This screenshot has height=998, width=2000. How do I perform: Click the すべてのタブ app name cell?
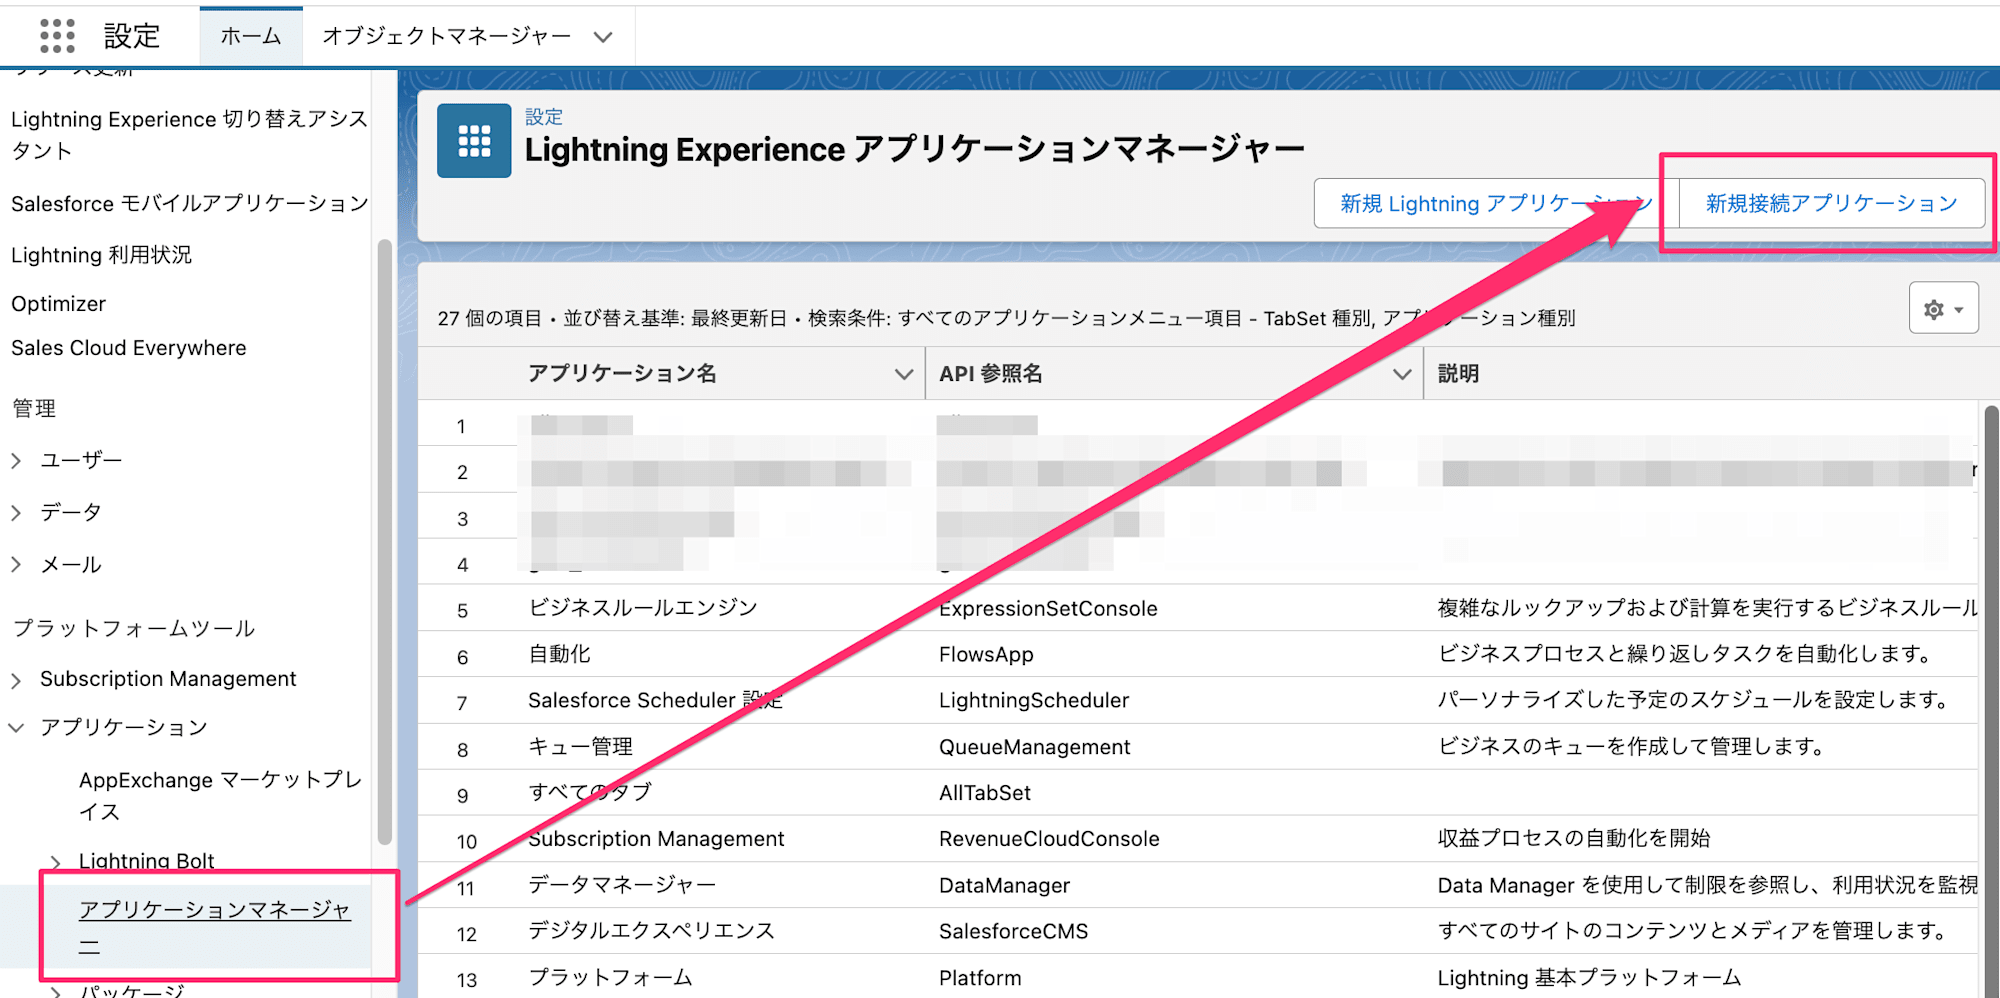click(590, 792)
